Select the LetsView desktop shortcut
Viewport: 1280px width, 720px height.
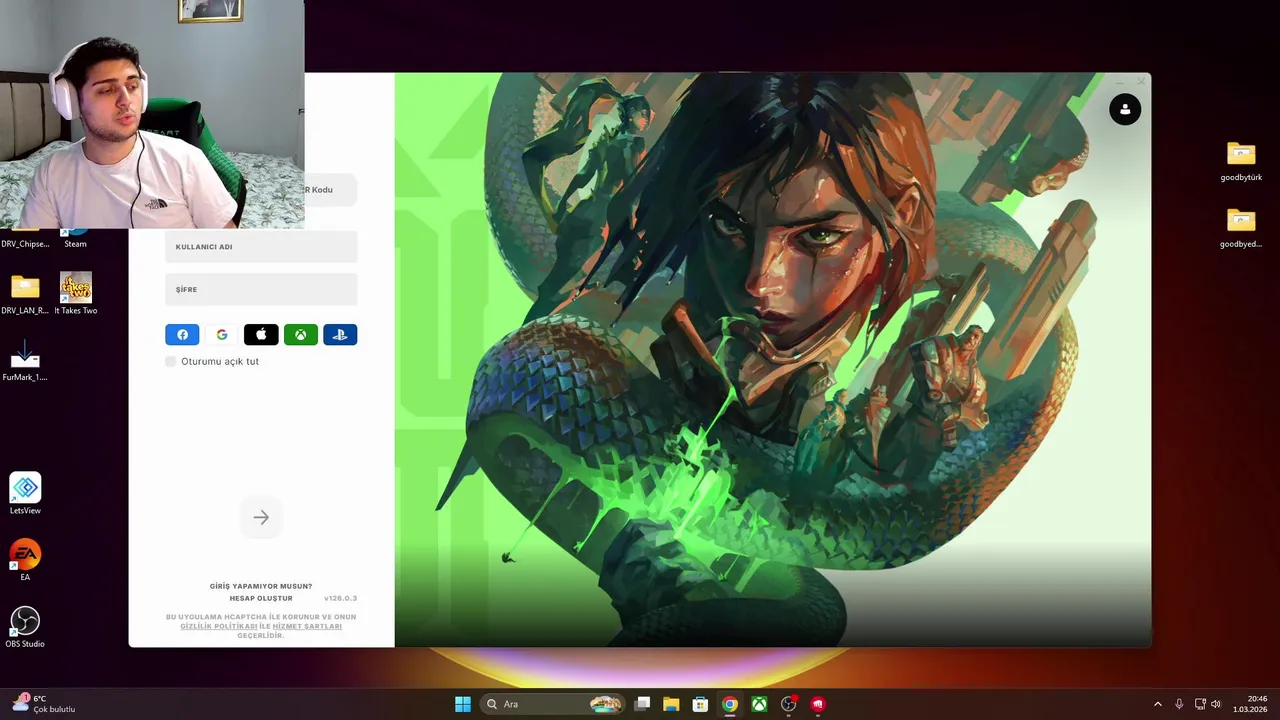click(25, 494)
